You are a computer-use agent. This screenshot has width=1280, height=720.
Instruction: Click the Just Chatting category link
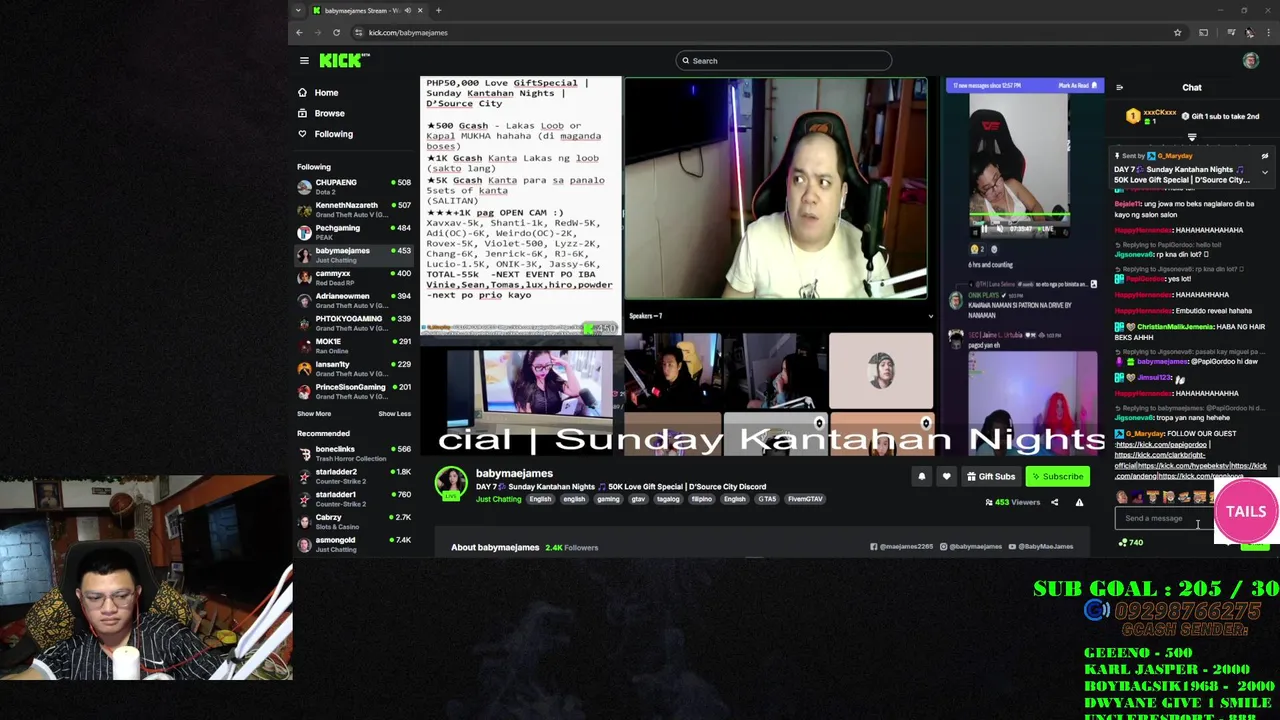[498, 499]
